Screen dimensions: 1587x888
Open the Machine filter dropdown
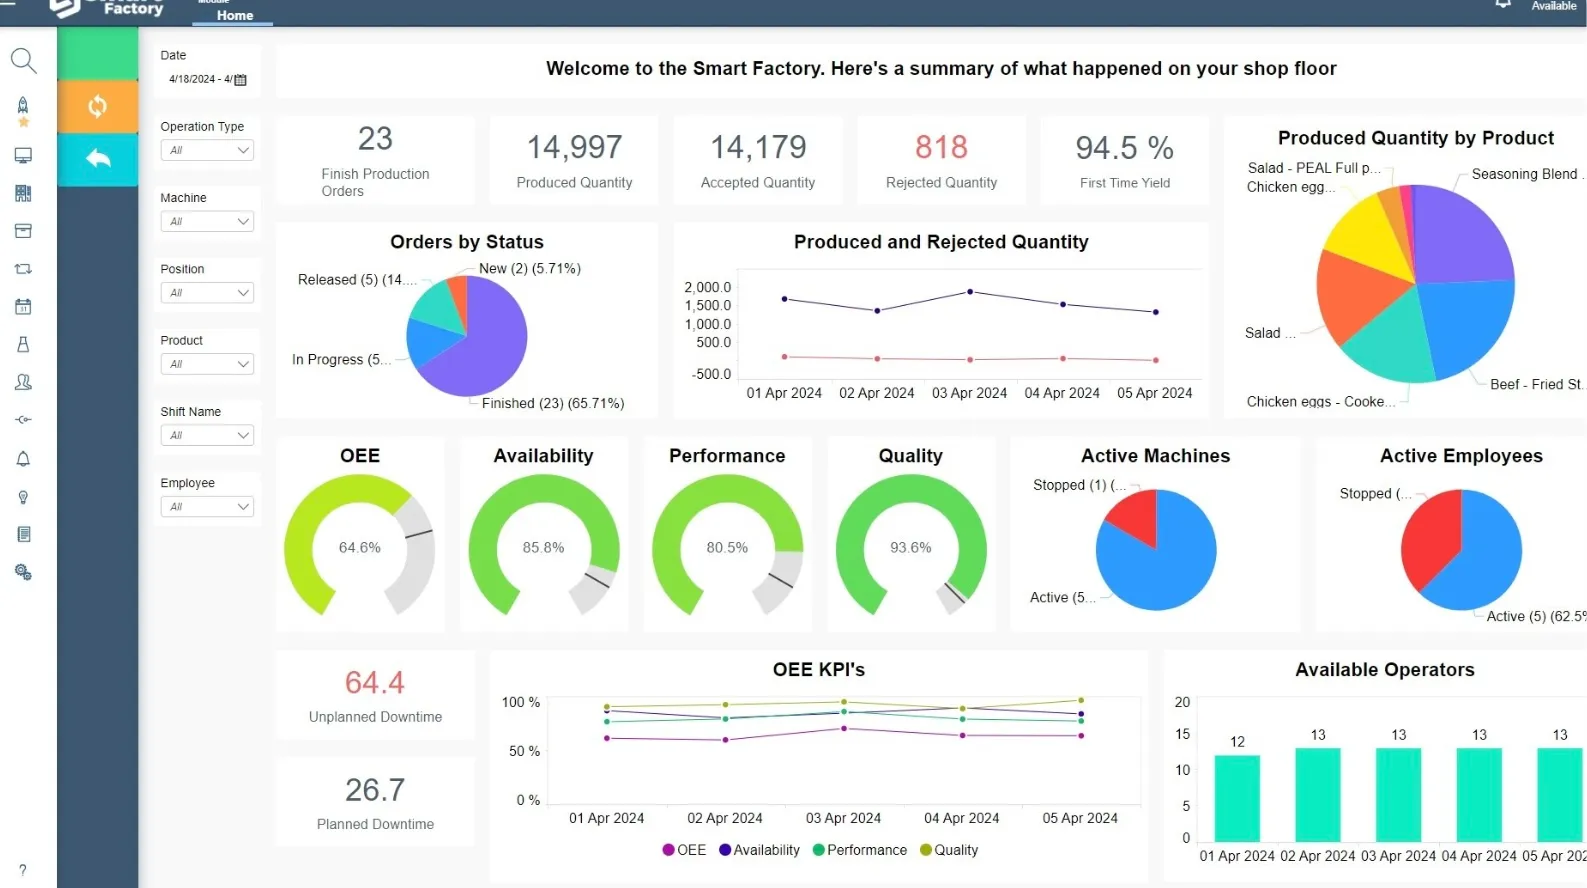pyautogui.click(x=207, y=221)
